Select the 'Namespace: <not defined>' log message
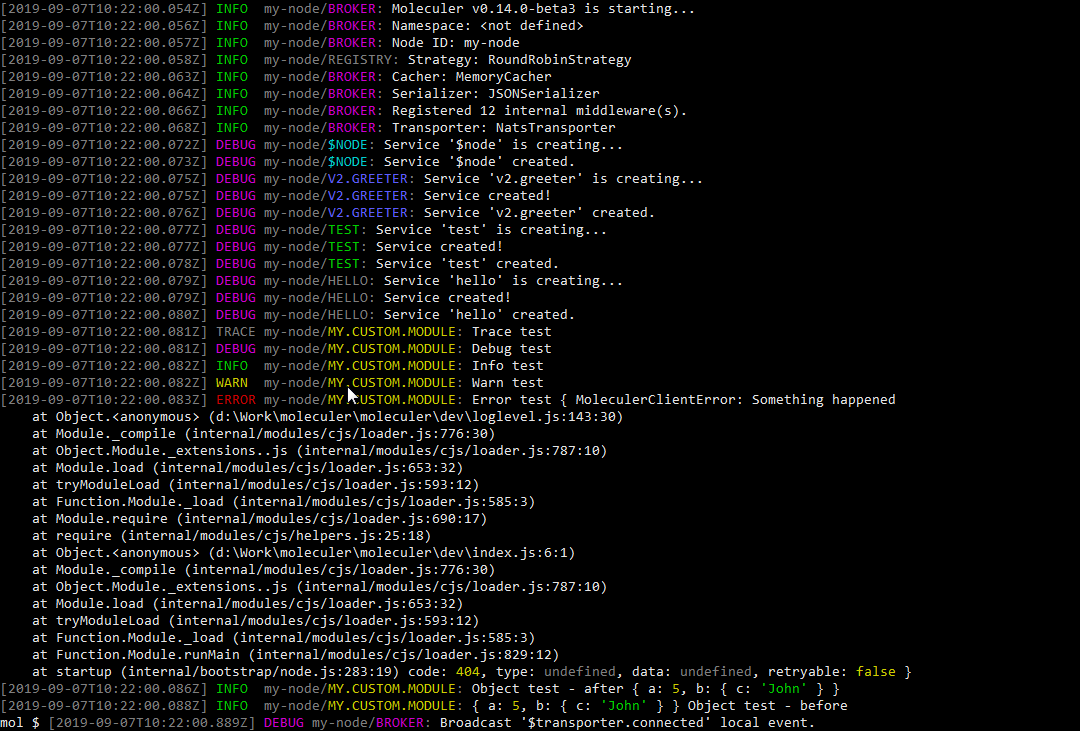This screenshot has height=731, width=1080. pos(488,26)
